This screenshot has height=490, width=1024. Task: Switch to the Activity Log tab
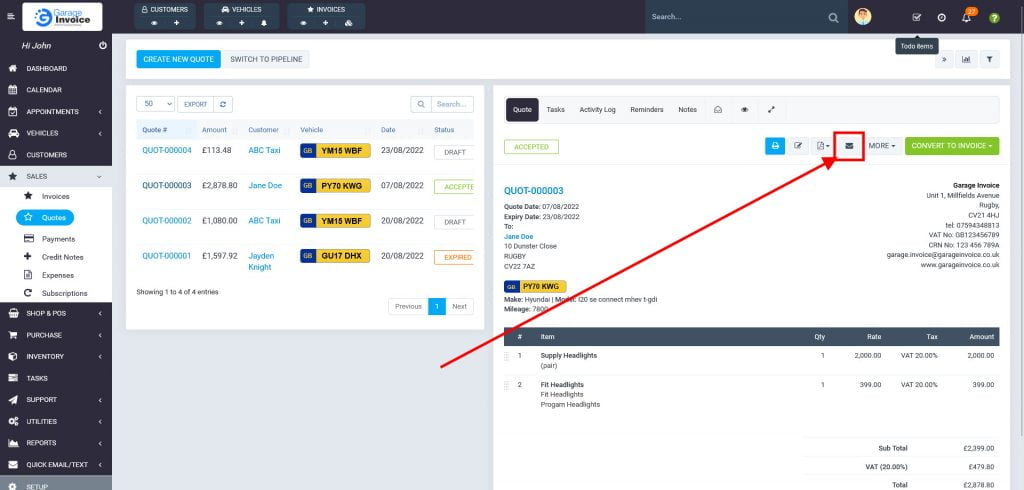[597, 110]
